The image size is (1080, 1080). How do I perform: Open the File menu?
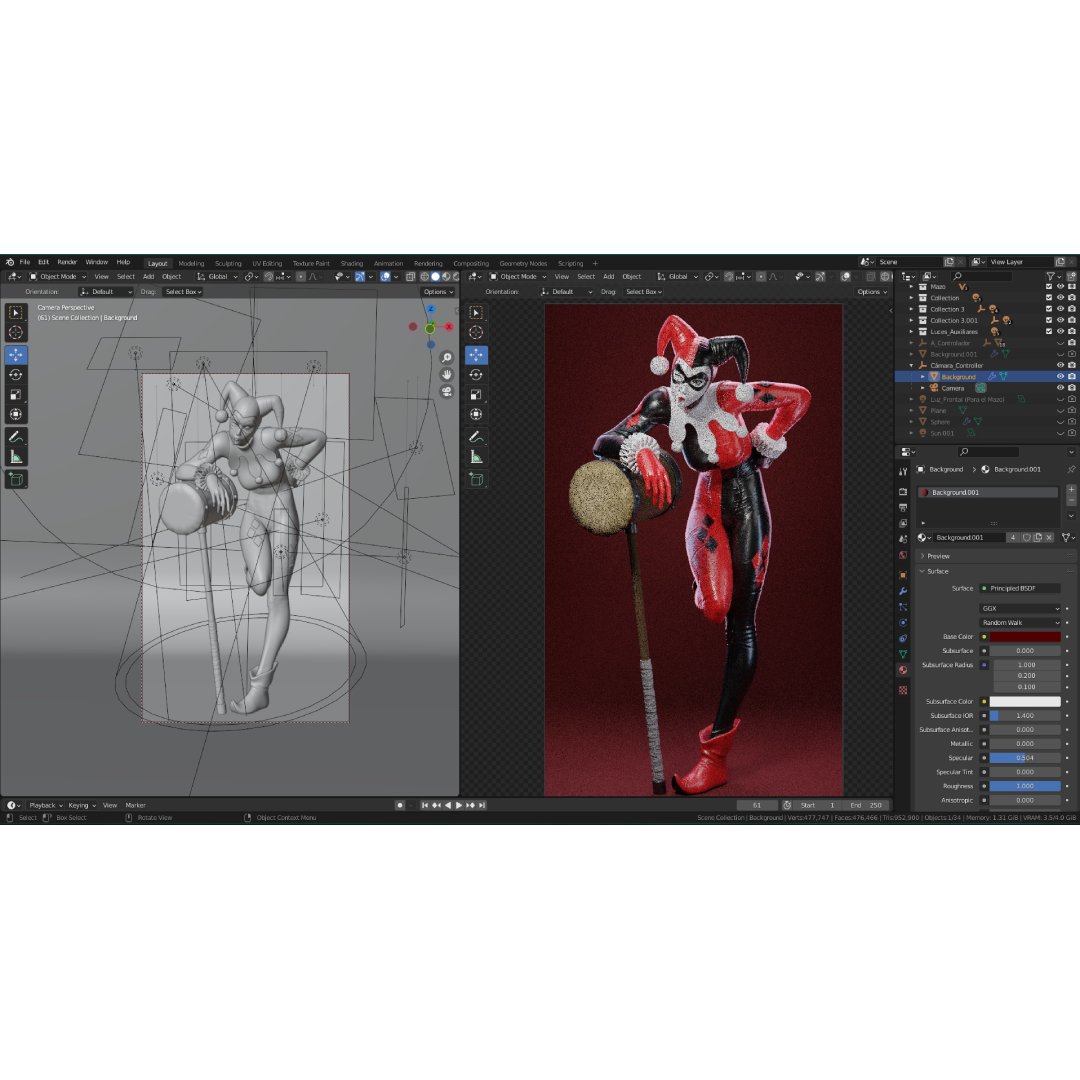click(25, 262)
